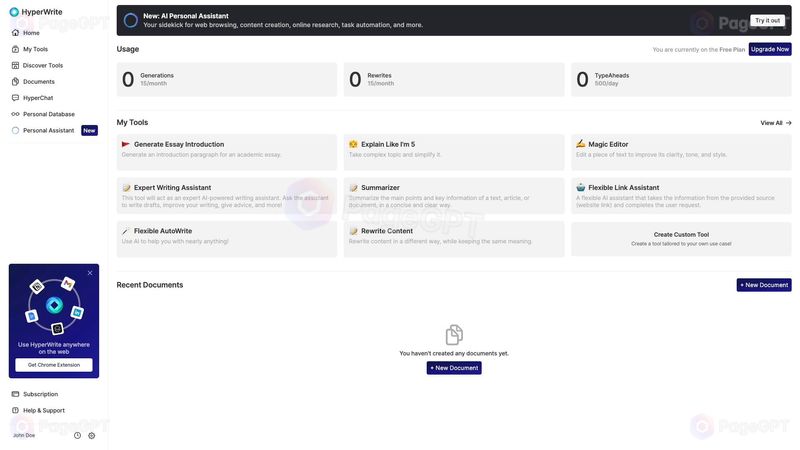Click the TypeAheads usage card
The width and height of the screenshot is (800, 450).
coord(681,79)
